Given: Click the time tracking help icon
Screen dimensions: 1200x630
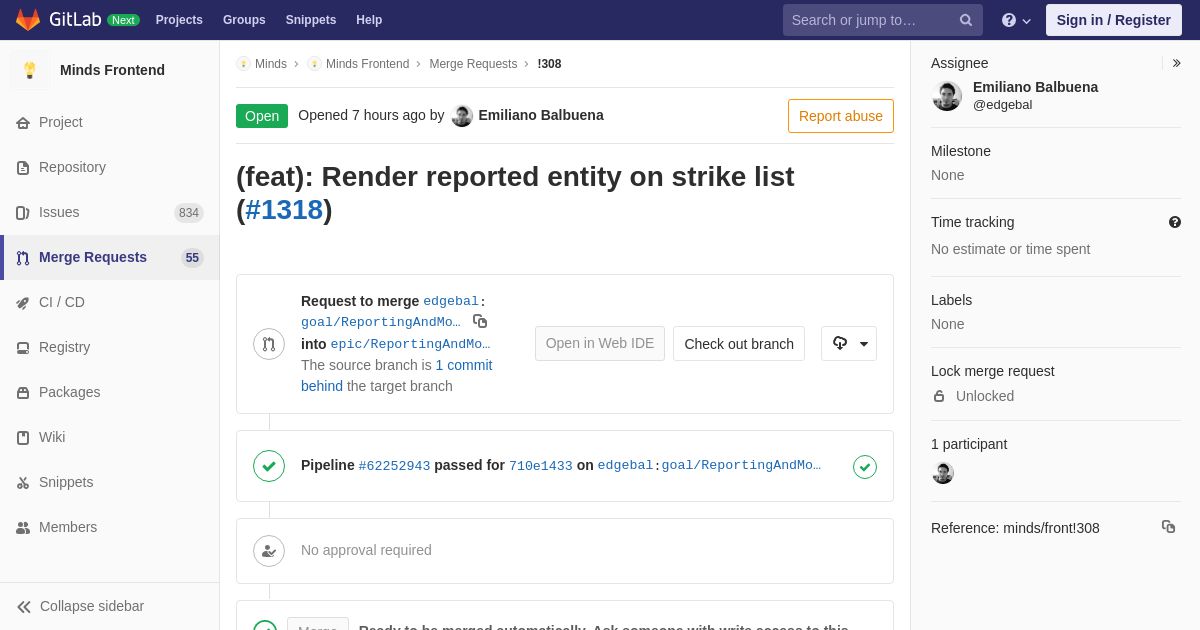Looking at the screenshot, I should point(1175,222).
